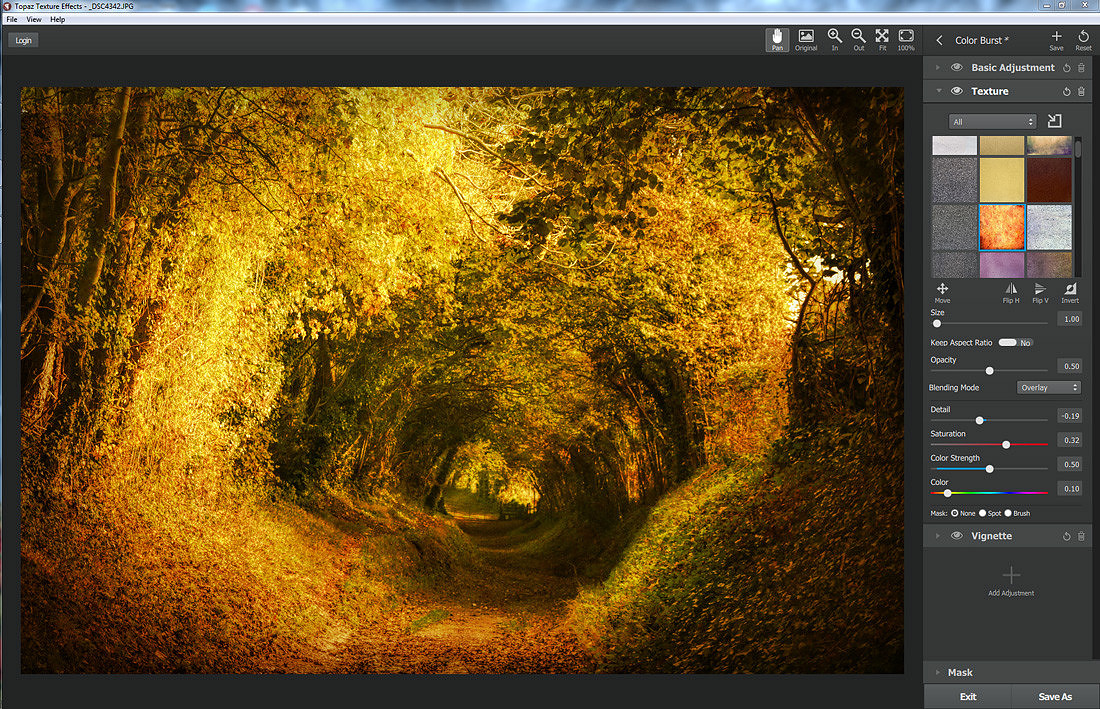Select the None mask option
This screenshot has width=1100, height=709.
pyautogui.click(x=955, y=513)
